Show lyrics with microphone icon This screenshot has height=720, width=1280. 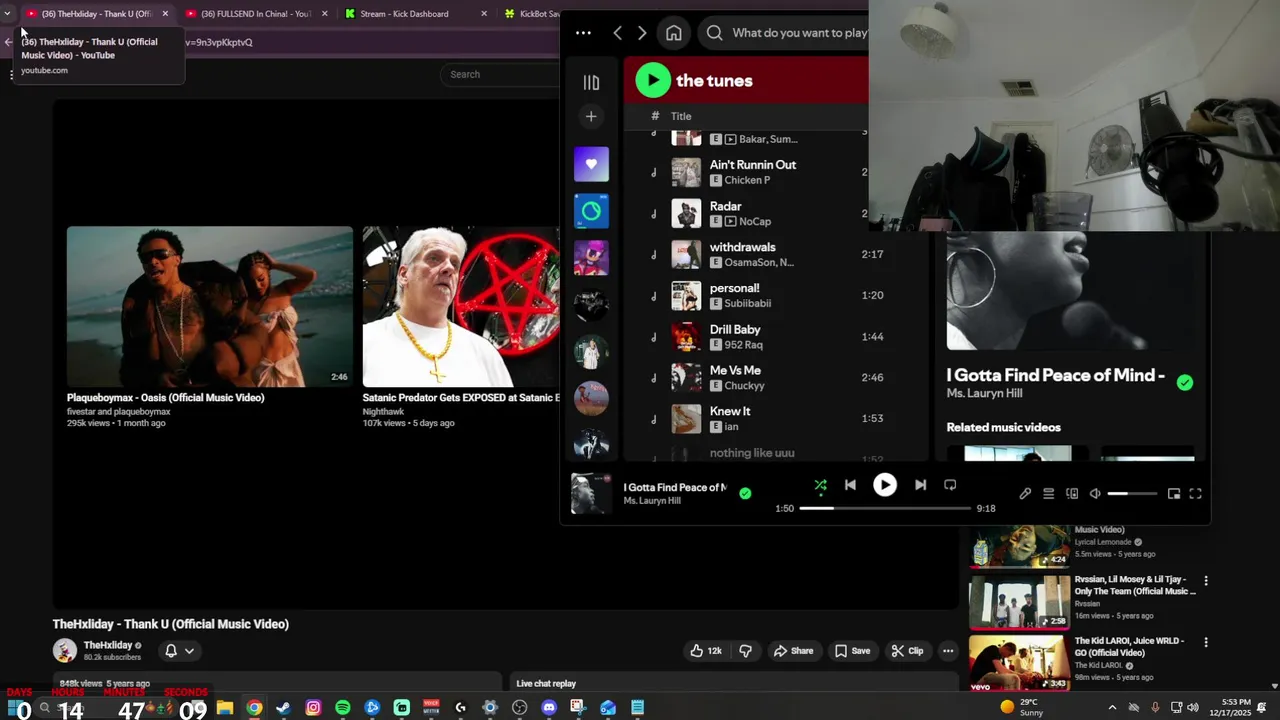coord(1025,494)
